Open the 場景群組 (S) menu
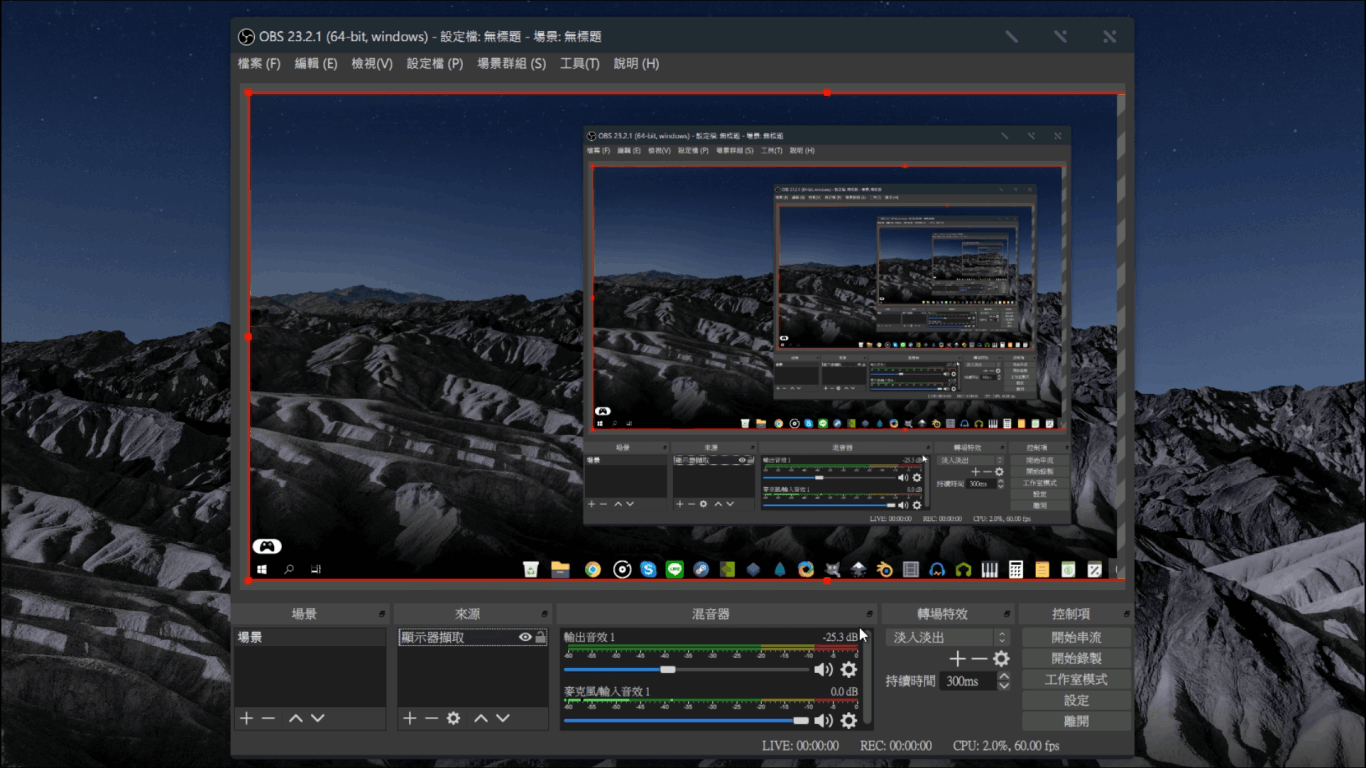Image resolution: width=1366 pixels, height=768 pixels. 511,63
